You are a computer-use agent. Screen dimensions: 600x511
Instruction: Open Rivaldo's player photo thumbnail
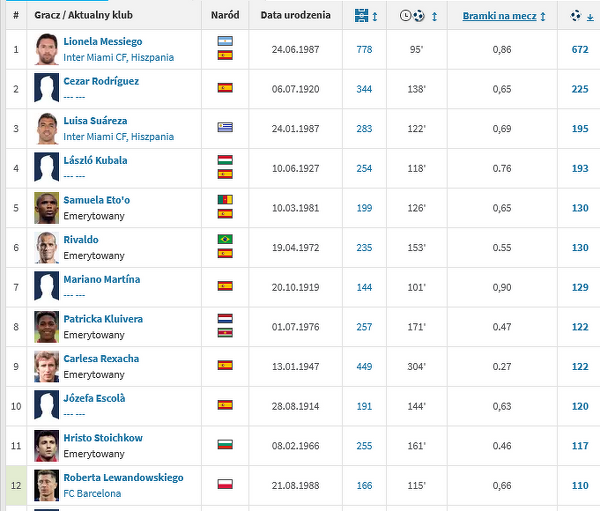pyautogui.click(x=46, y=247)
